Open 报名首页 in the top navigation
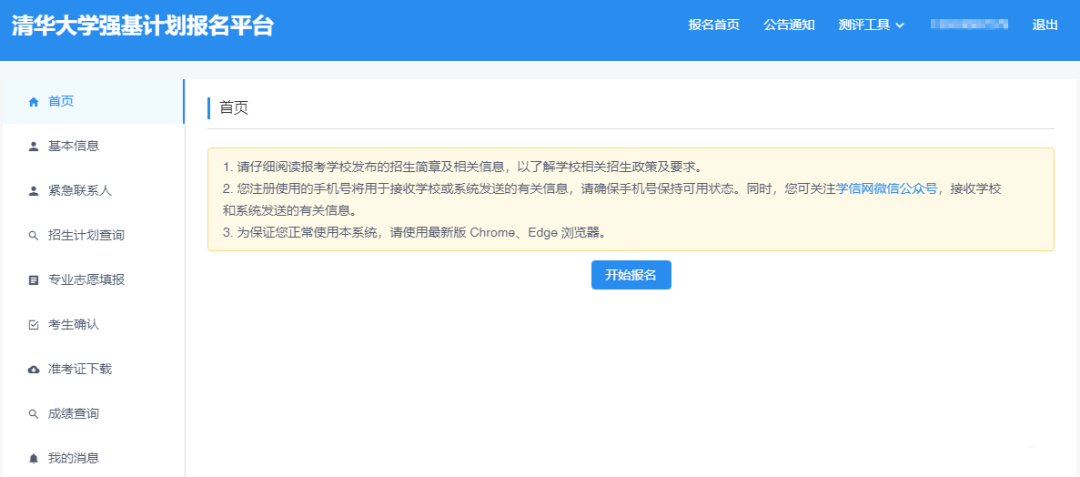The image size is (1080, 477). click(x=714, y=25)
